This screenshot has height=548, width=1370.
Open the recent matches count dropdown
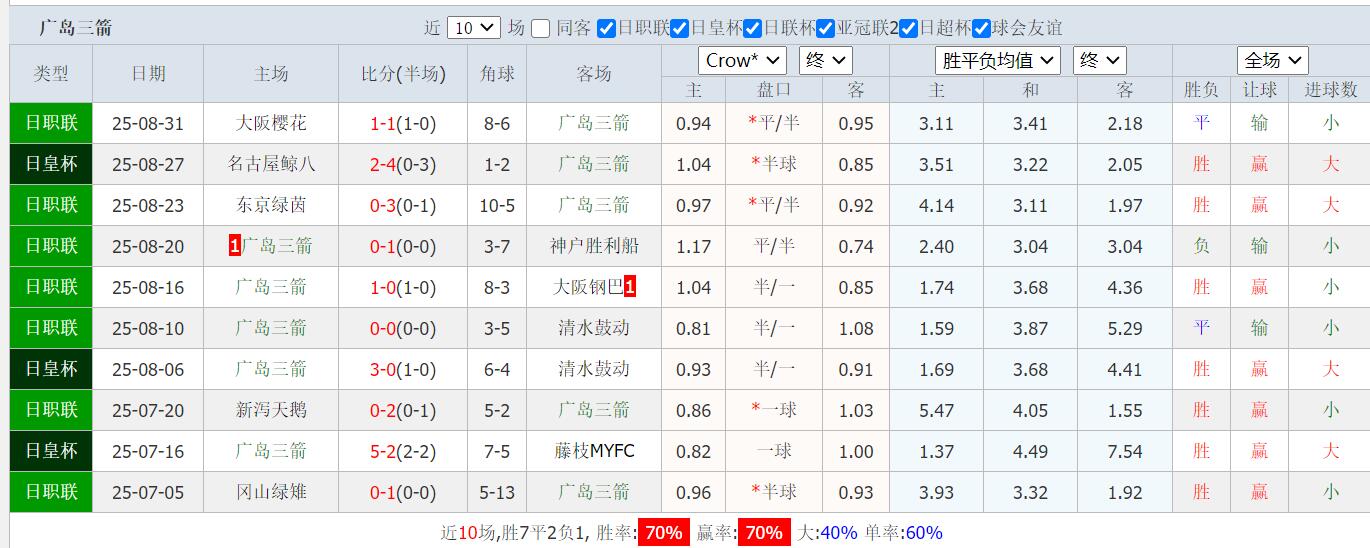click(473, 28)
